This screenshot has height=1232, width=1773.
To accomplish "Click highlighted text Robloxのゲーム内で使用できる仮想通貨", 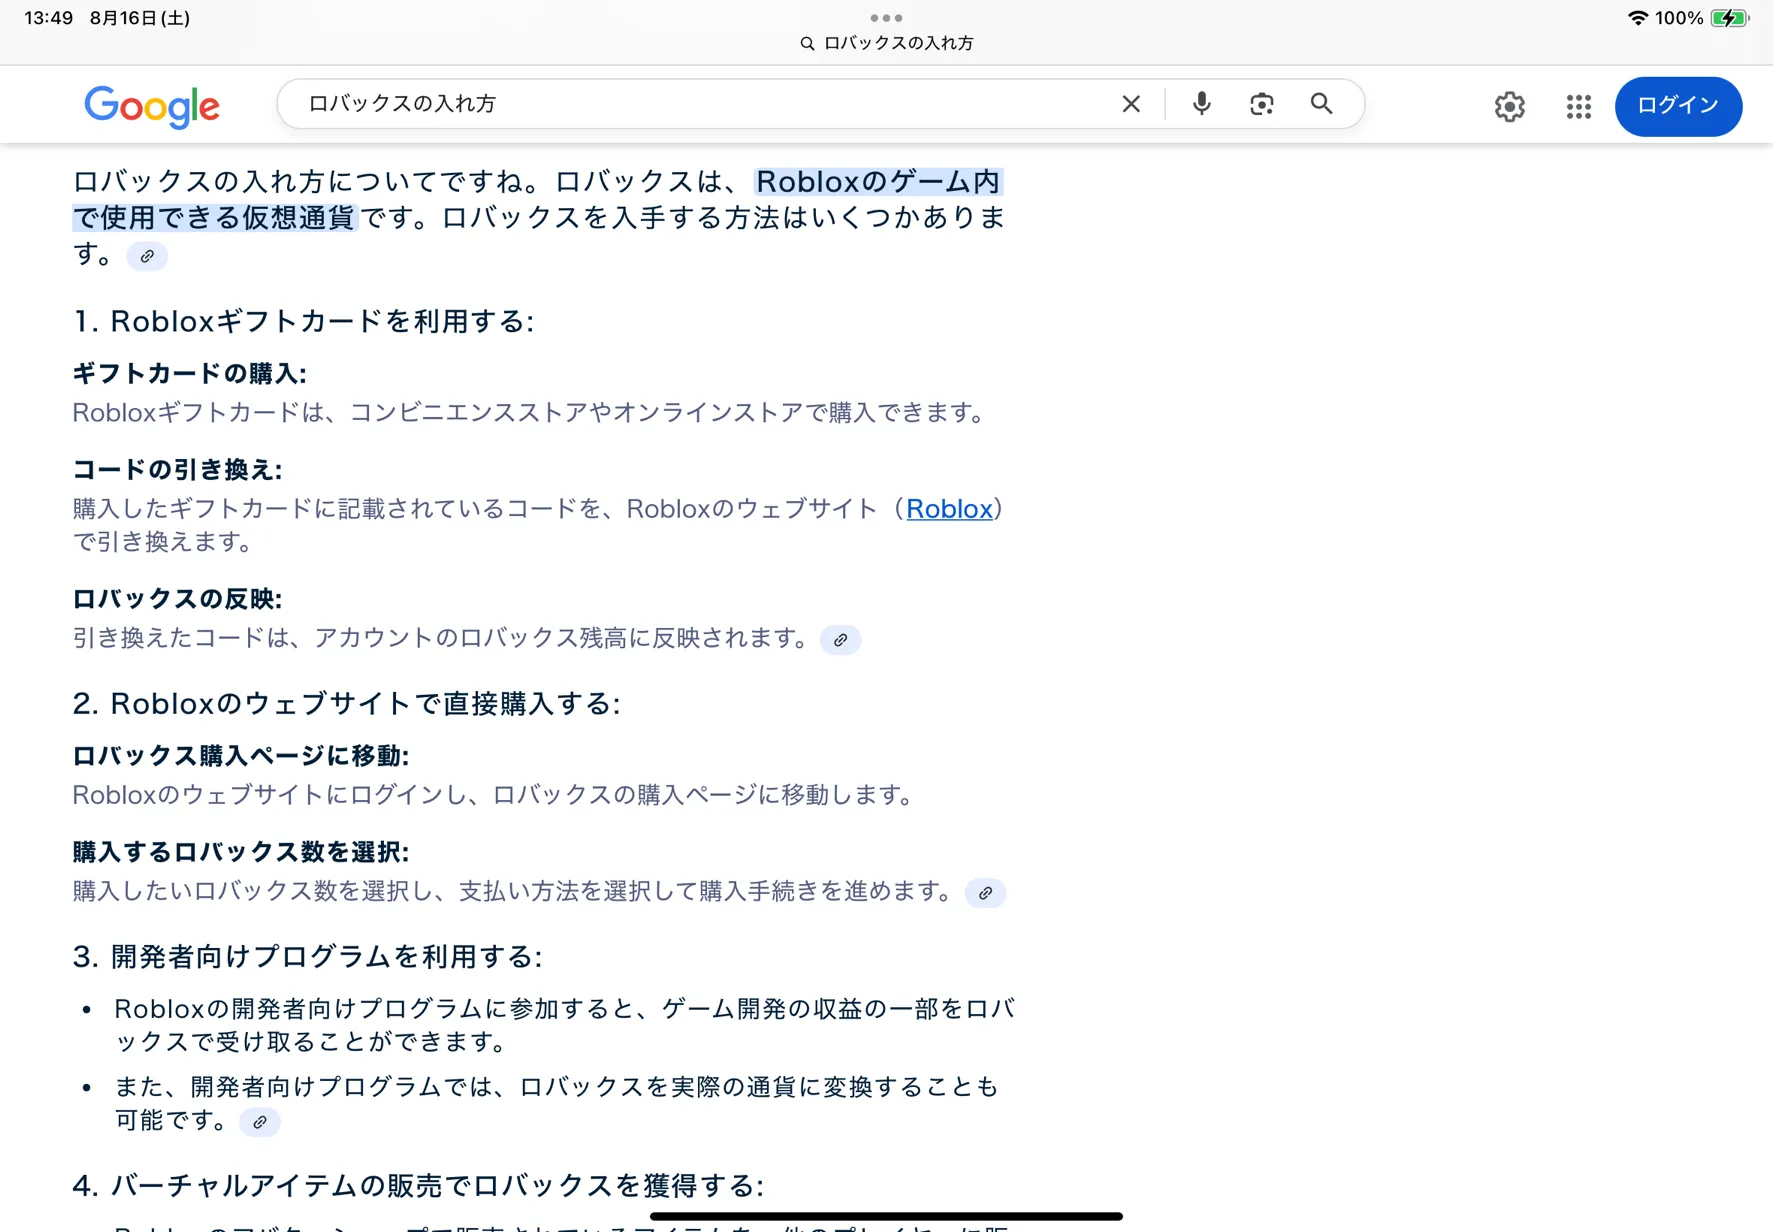I will click(538, 199).
